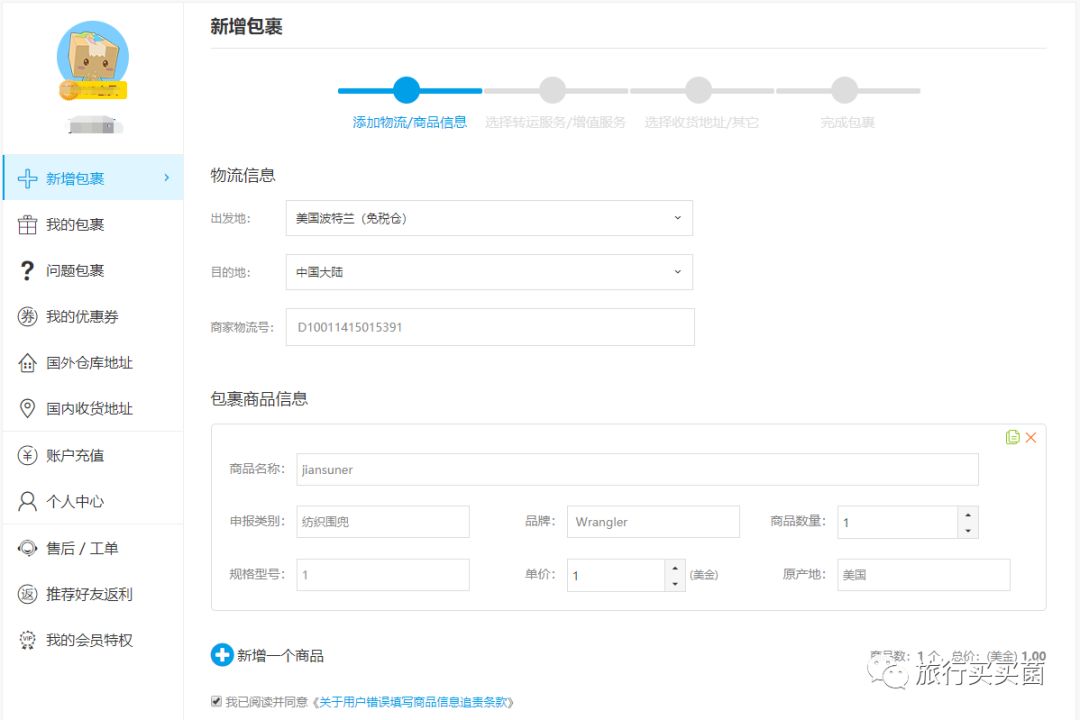This screenshot has width=1080, height=720.
Task: Remove the product via orange X icon
Action: click(1031, 437)
